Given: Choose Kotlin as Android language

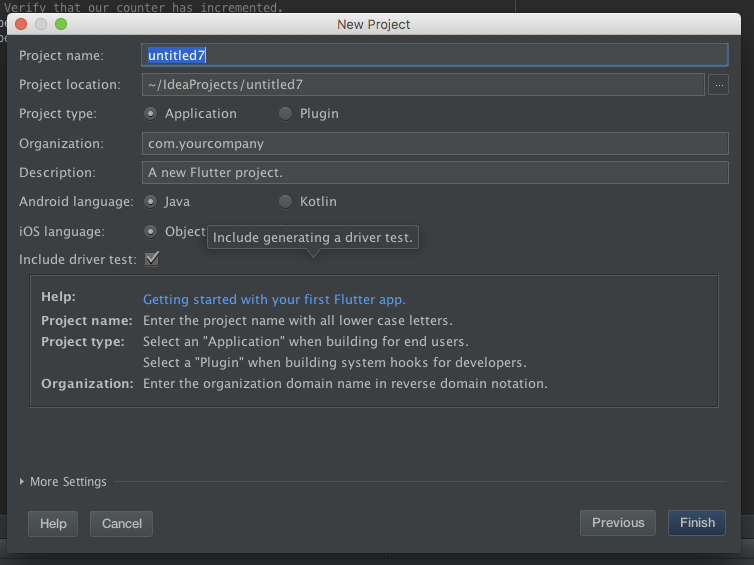Looking at the screenshot, I should pos(286,202).
